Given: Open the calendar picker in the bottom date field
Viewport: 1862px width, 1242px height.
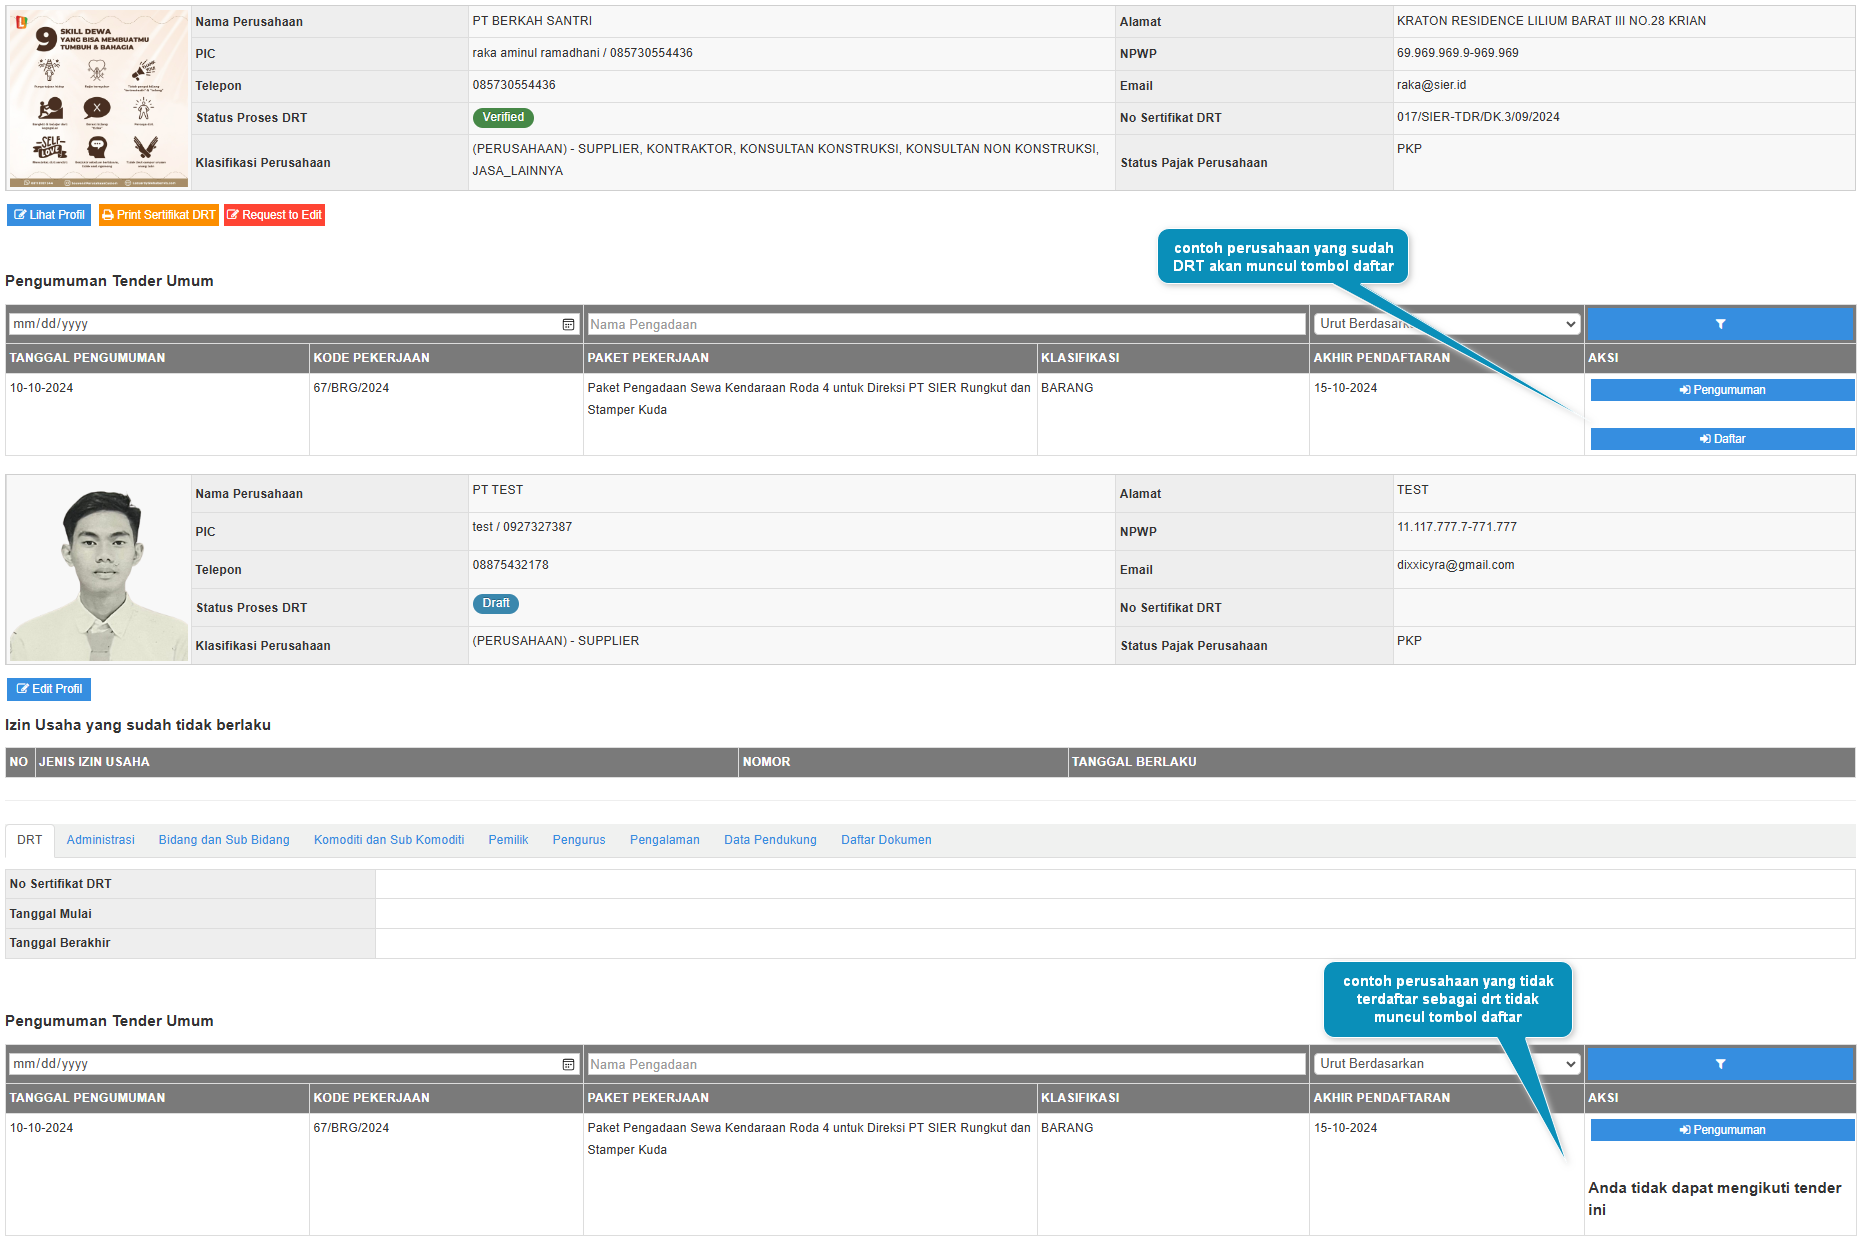Looking at the screenshot, I should coord(568,1064).
